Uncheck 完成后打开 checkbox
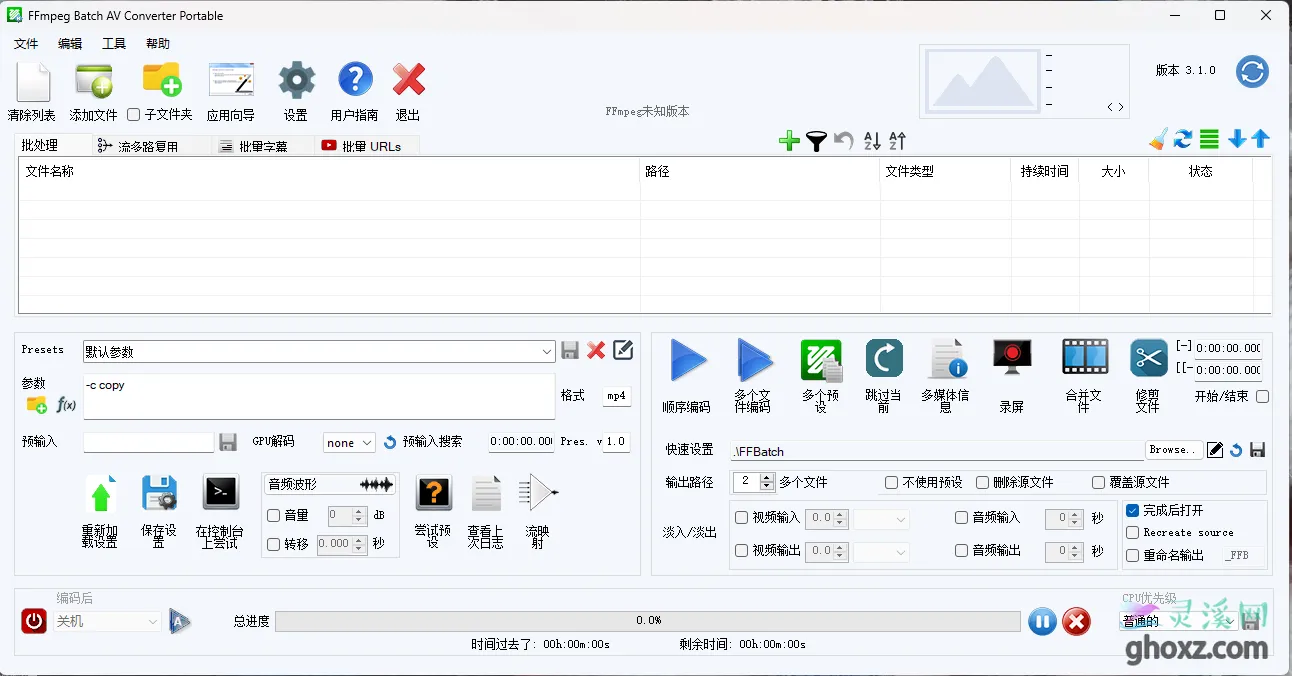This screenshot has width=1292, height=676. coord(1133,511)
